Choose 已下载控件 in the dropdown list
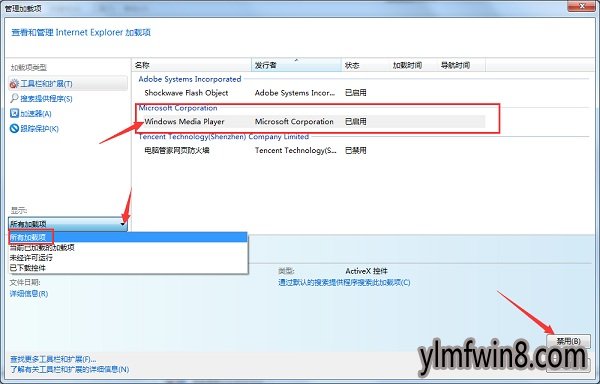 (x=128, y=268)
